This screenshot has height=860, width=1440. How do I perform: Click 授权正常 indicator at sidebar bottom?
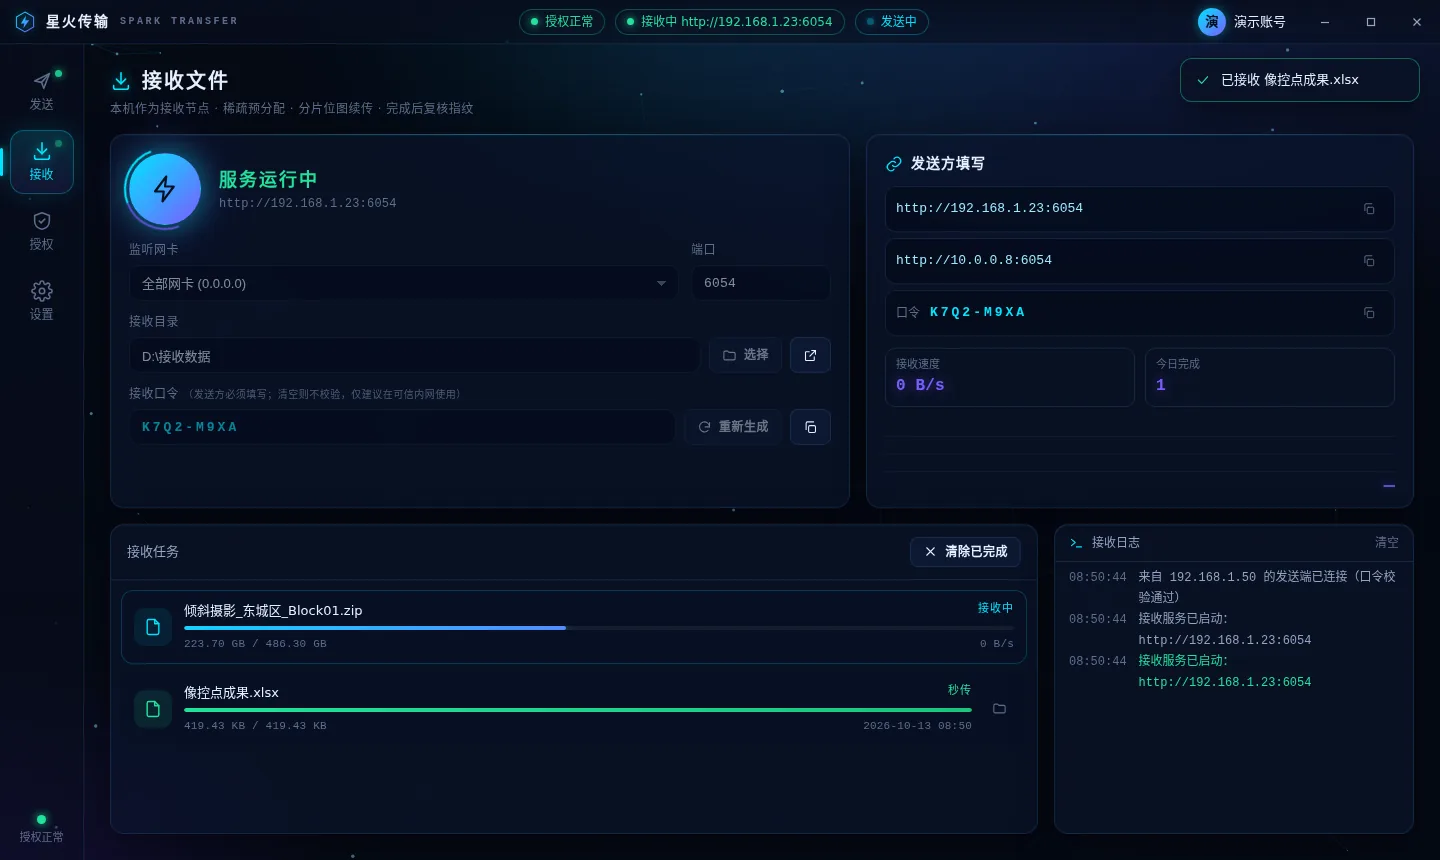(x=41, y=829)
